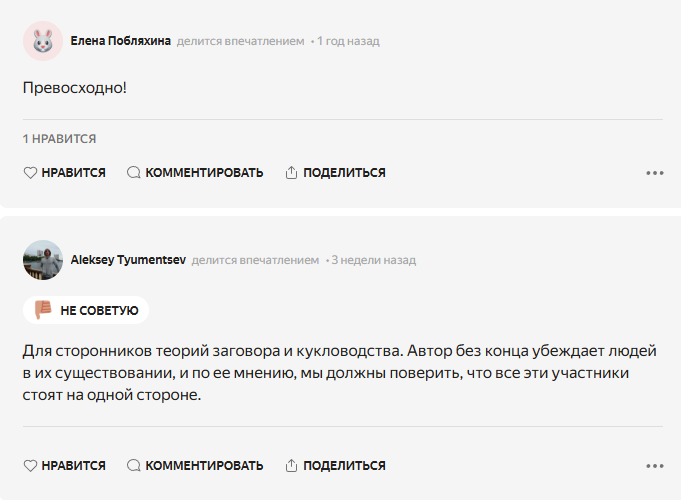Open the three-dot menu on Aleksey Tyumentsev's review
Screen dimensions: 681x500
click(655, 466)
